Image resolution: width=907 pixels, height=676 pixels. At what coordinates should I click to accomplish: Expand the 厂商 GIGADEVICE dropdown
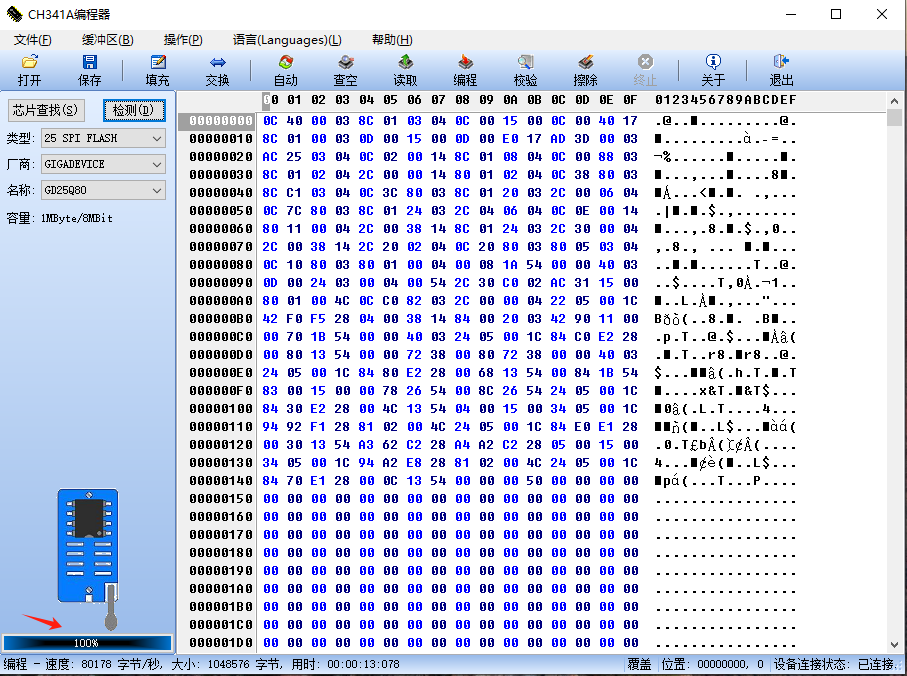[157, 164]
